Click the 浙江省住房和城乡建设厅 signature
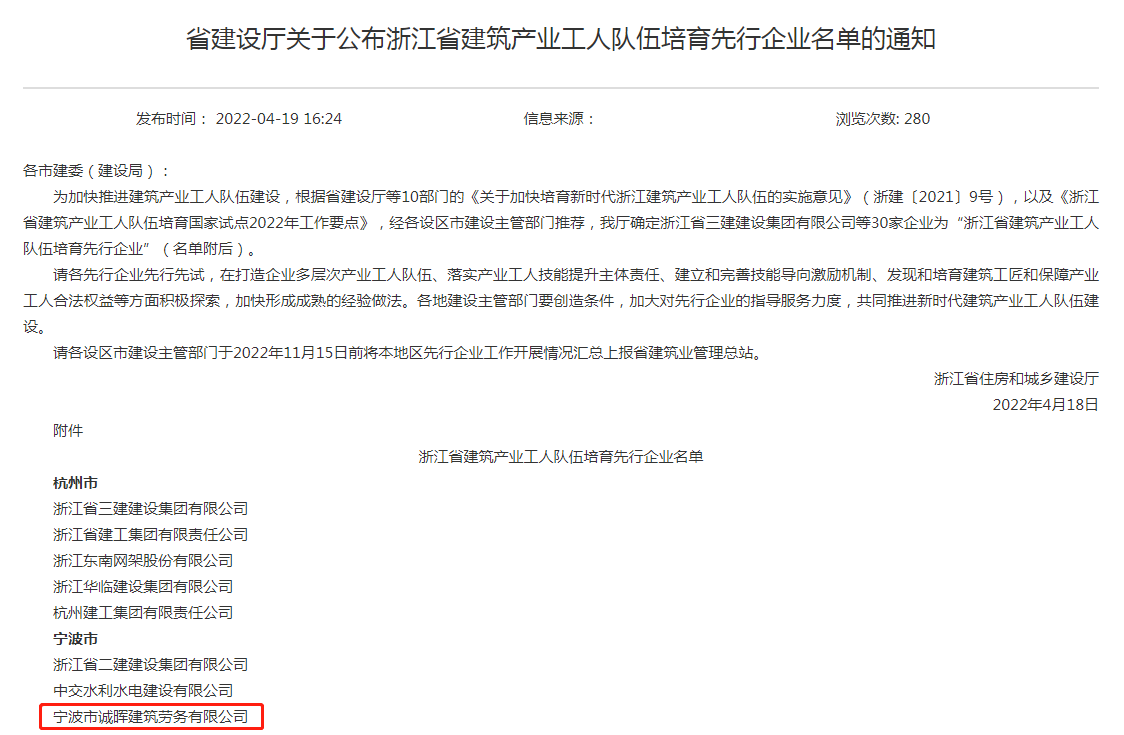Image resolution: width=1124 pixels, height=735 pixels. (1016, 379)
